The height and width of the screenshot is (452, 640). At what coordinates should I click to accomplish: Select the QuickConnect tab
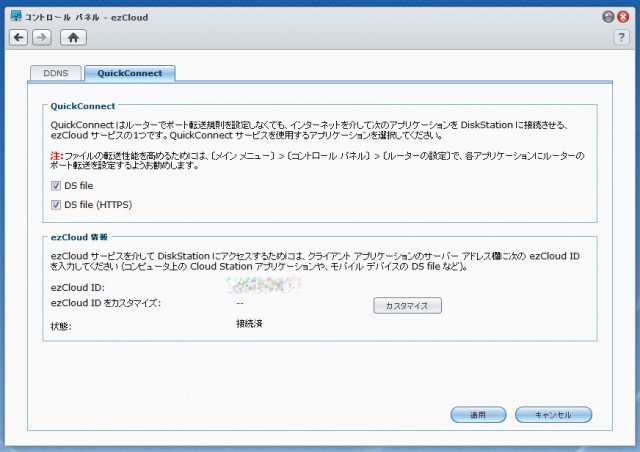(130, 73)
